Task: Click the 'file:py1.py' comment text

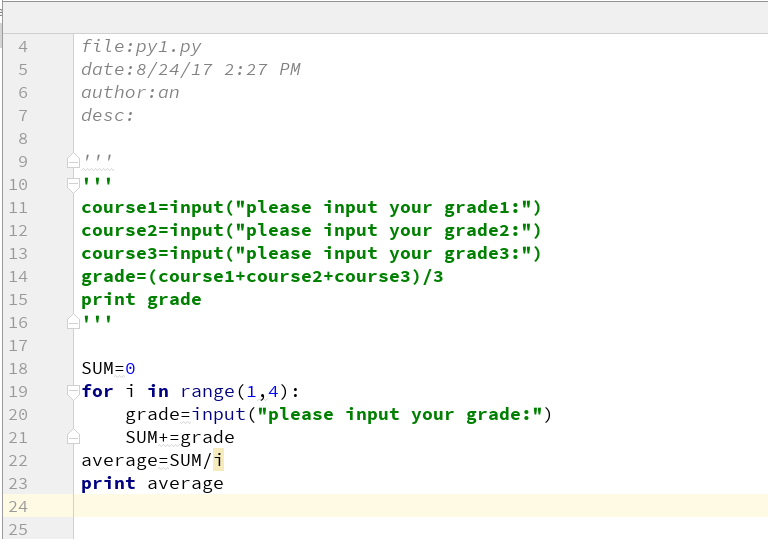Action: (141, 46)
